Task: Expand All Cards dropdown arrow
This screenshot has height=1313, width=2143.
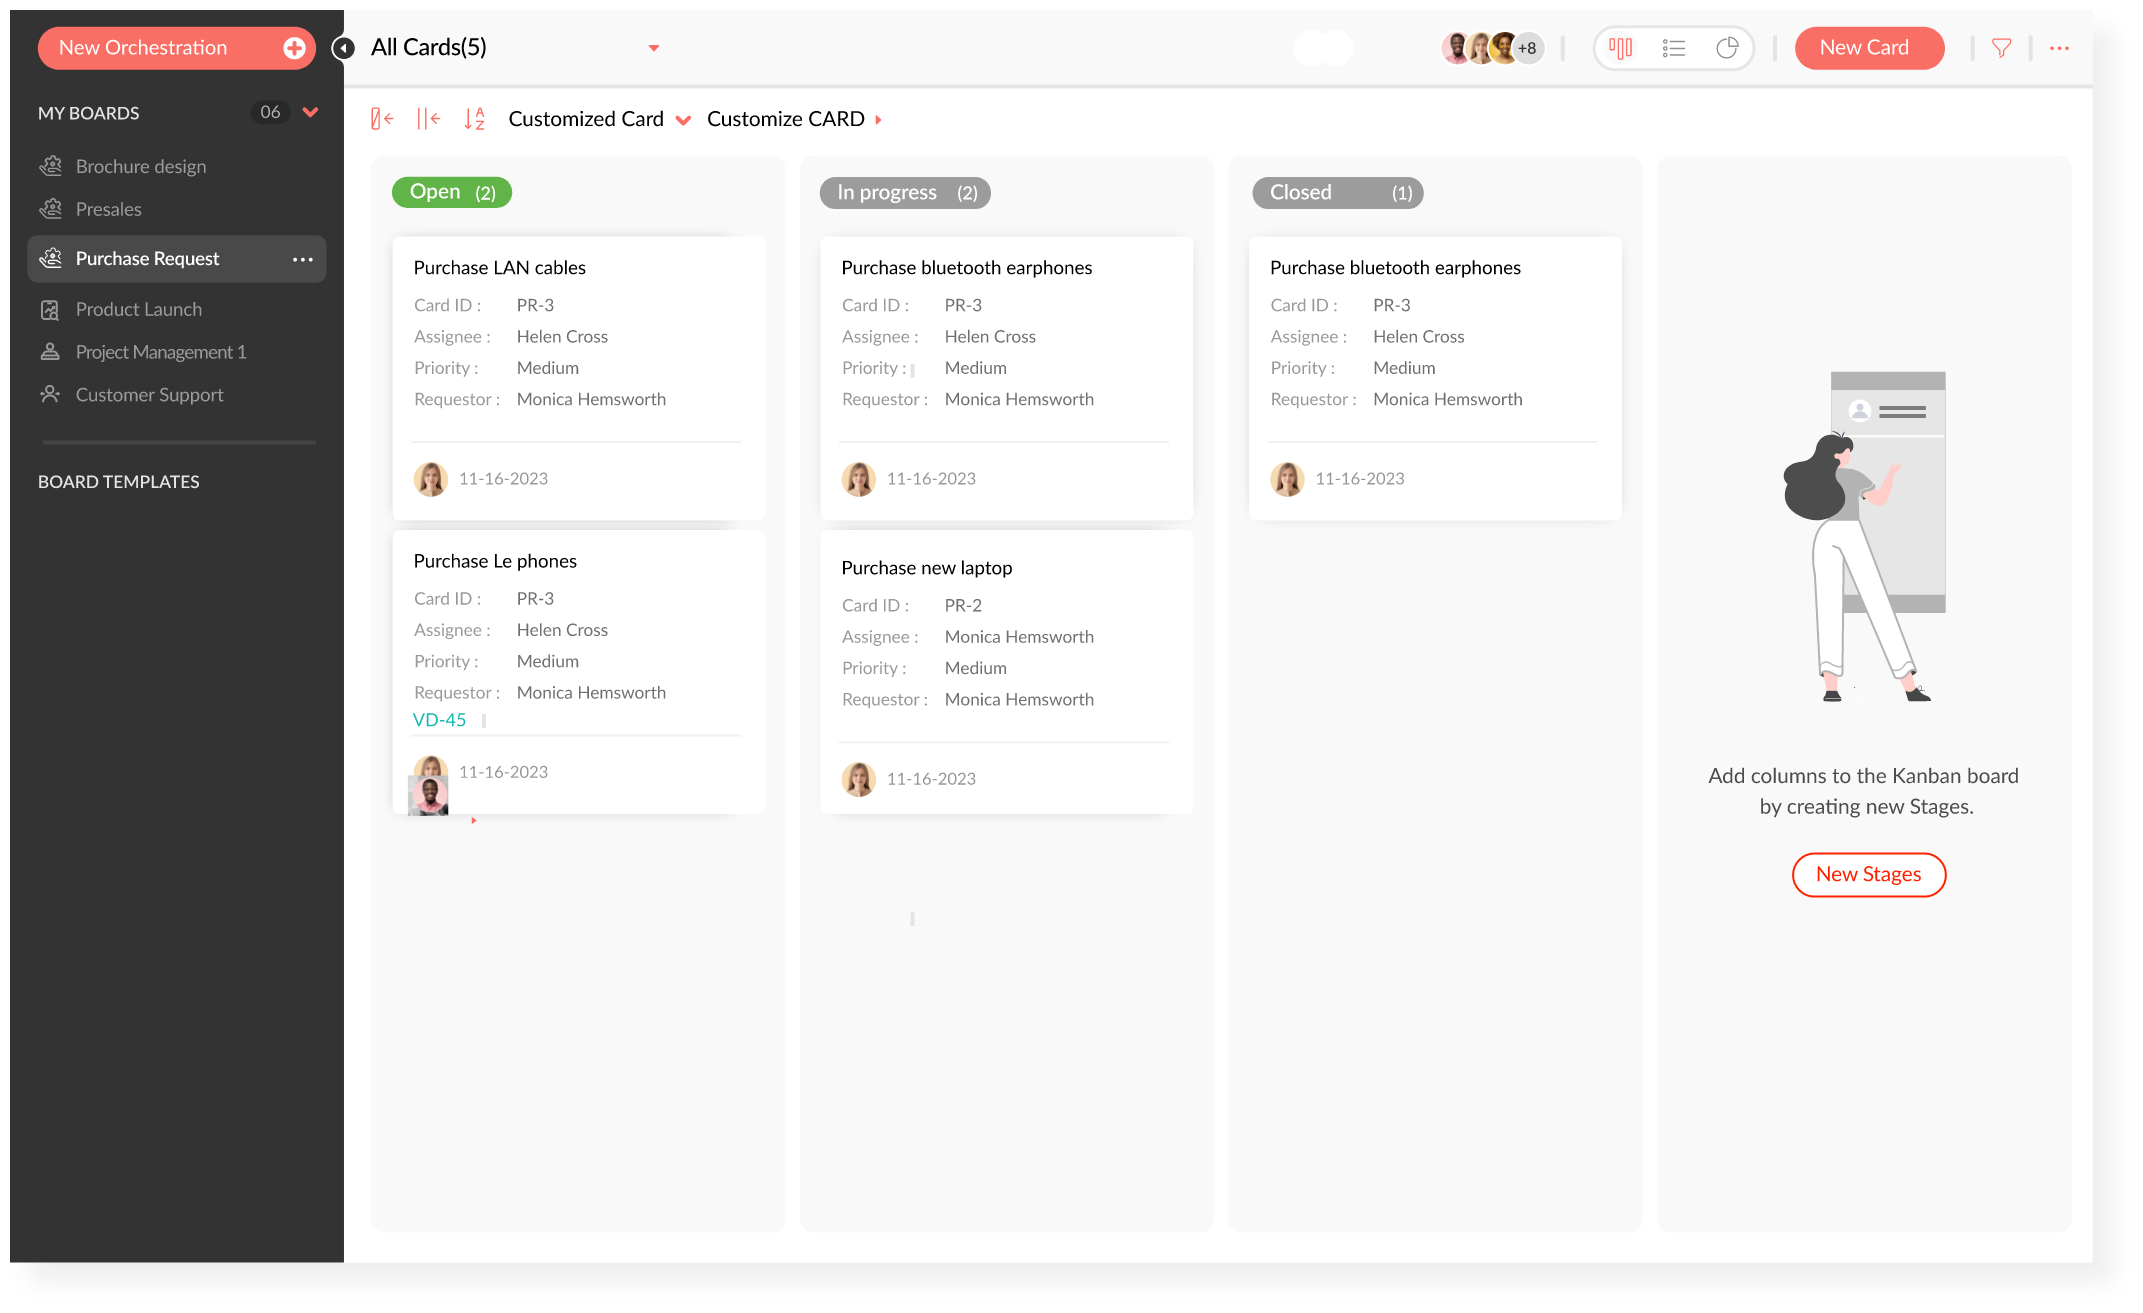Action: click(x=654, y=48)
